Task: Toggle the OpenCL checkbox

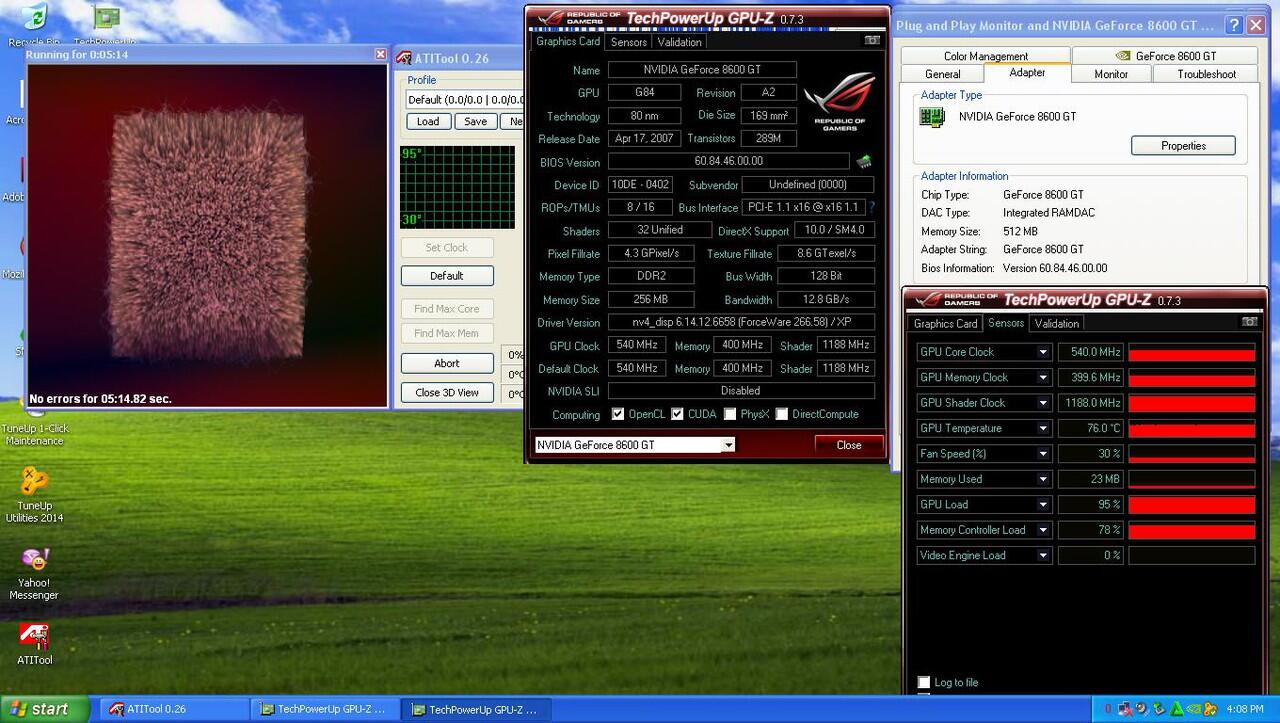Action: 618,414
